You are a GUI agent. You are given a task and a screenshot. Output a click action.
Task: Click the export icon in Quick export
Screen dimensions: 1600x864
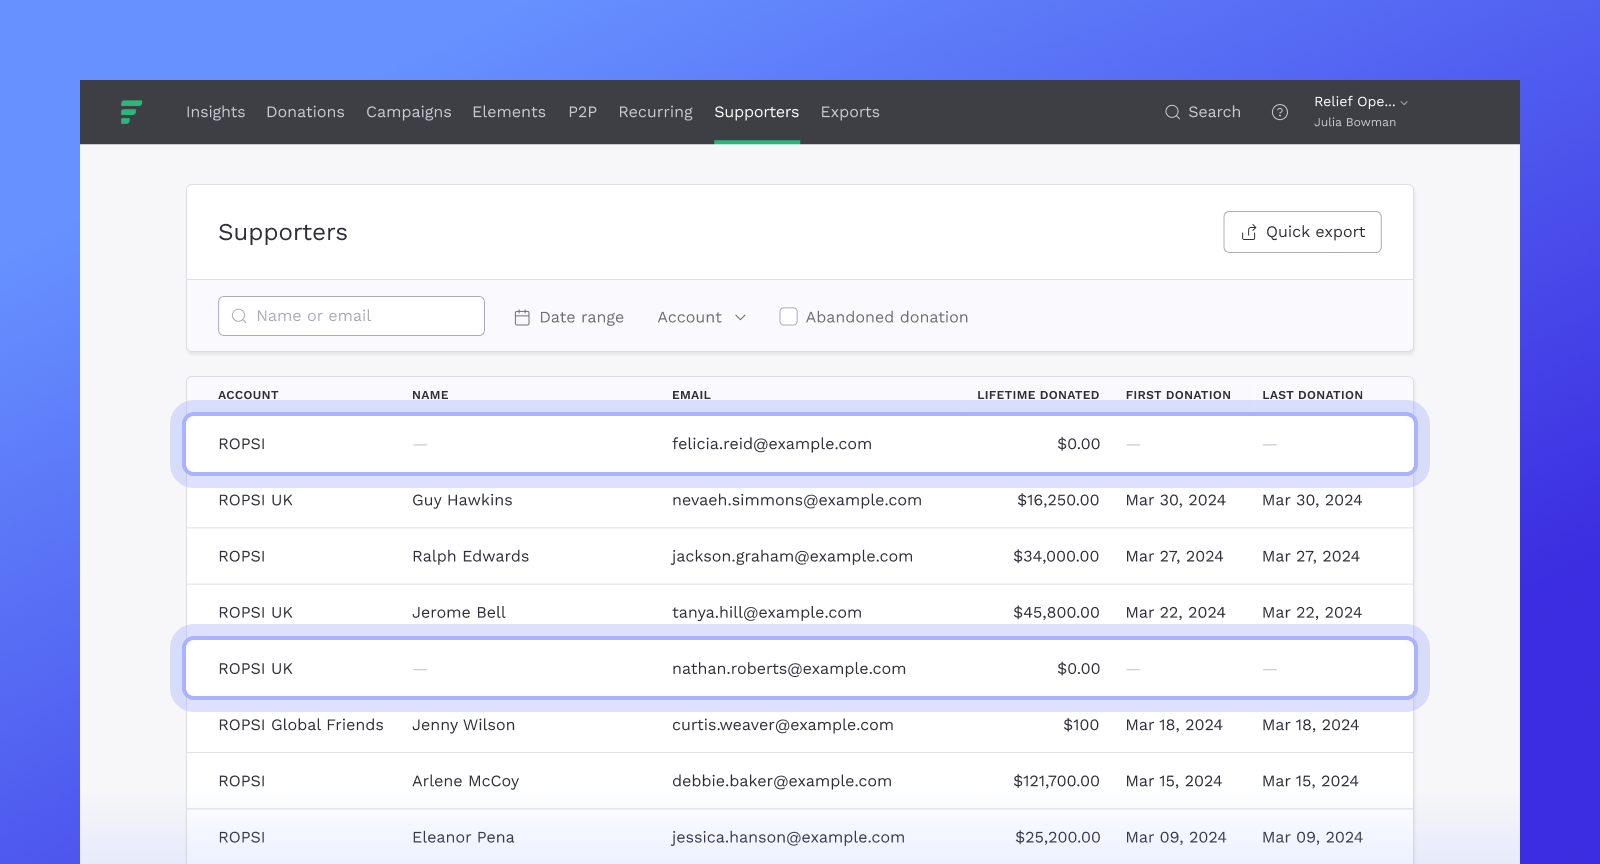click(1249, 232)
